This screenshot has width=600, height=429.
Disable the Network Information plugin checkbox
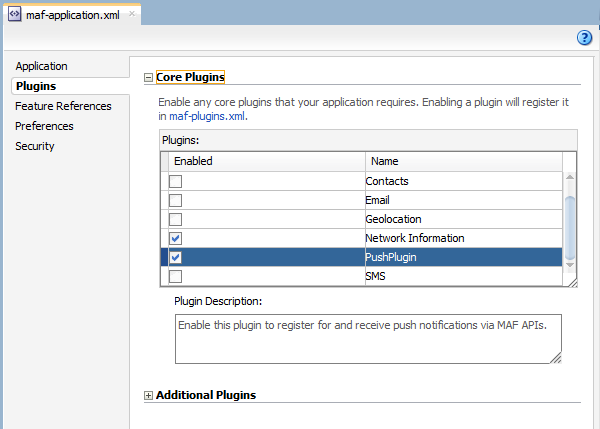click(x=176, y=238)
